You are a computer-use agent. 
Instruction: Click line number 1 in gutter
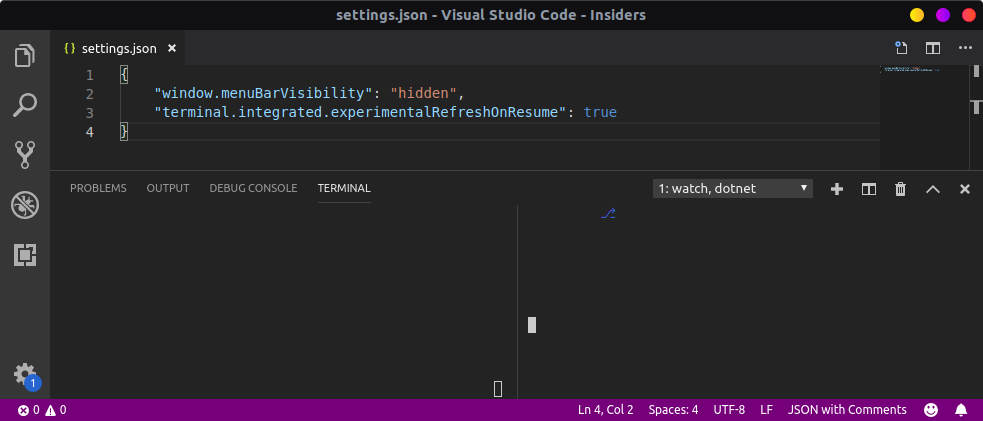pos(90,75)
